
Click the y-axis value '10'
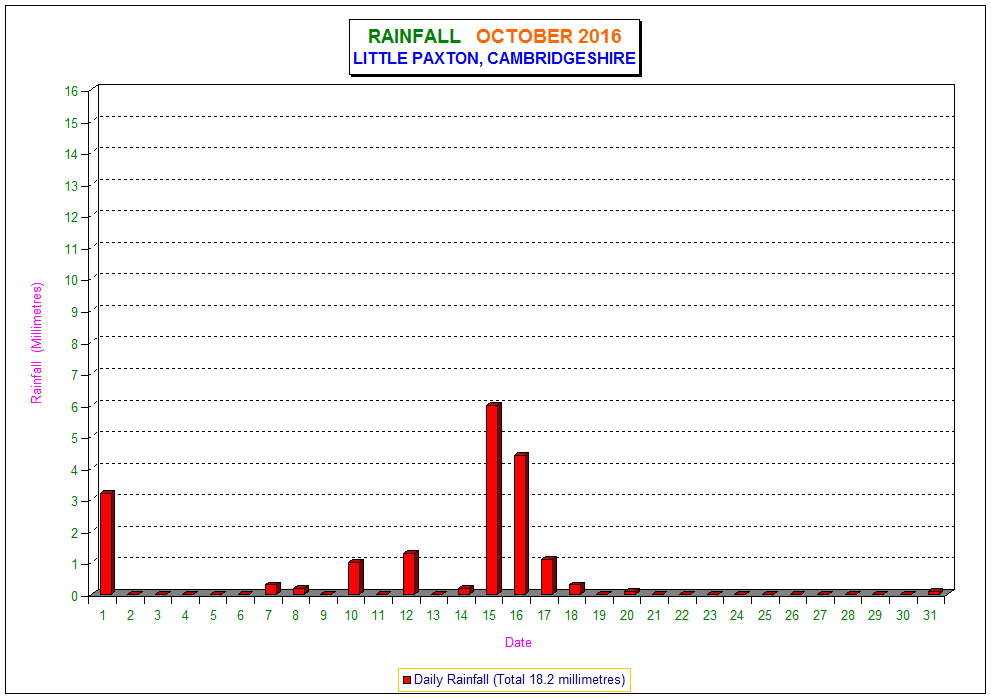point(71,280)
